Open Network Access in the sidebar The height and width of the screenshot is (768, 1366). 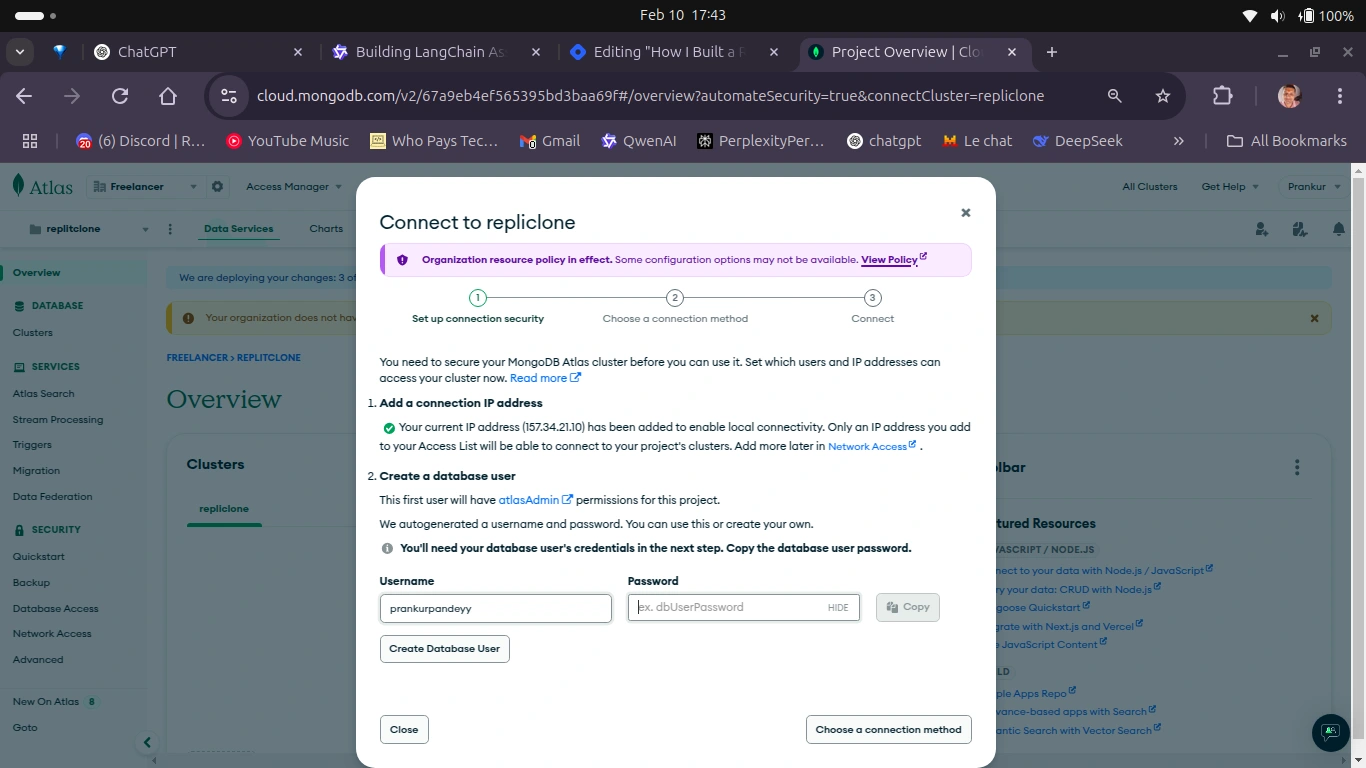click(x=52, y=634)
